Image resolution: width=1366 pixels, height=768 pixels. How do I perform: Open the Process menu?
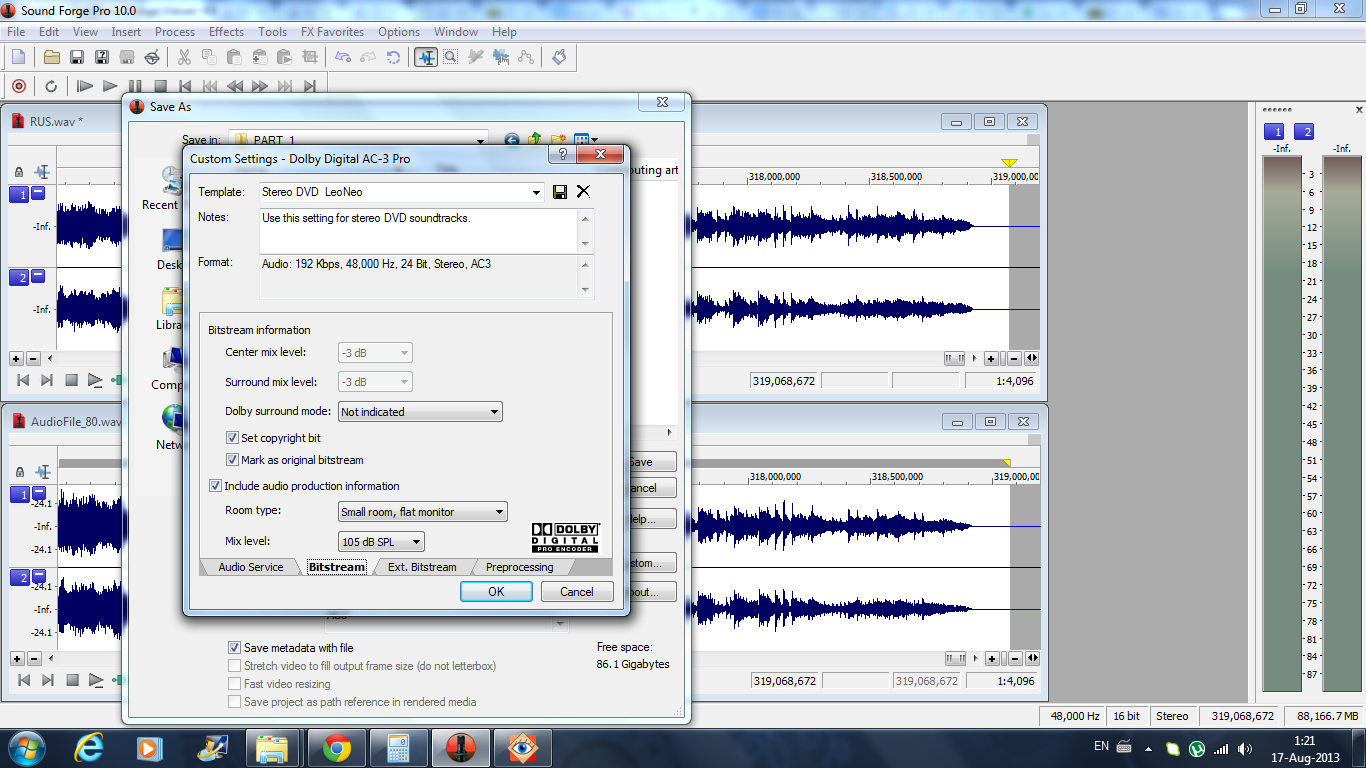point(175,32)
